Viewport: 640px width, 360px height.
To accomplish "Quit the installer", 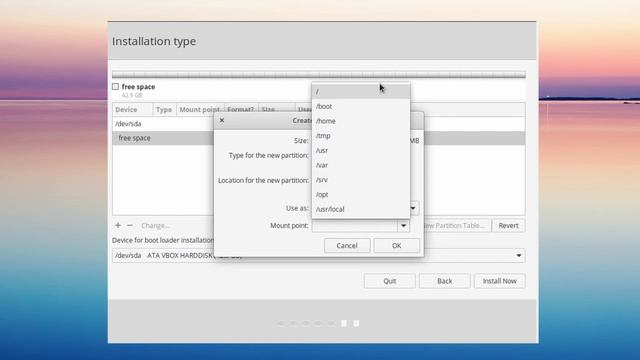I will point(389,281).
